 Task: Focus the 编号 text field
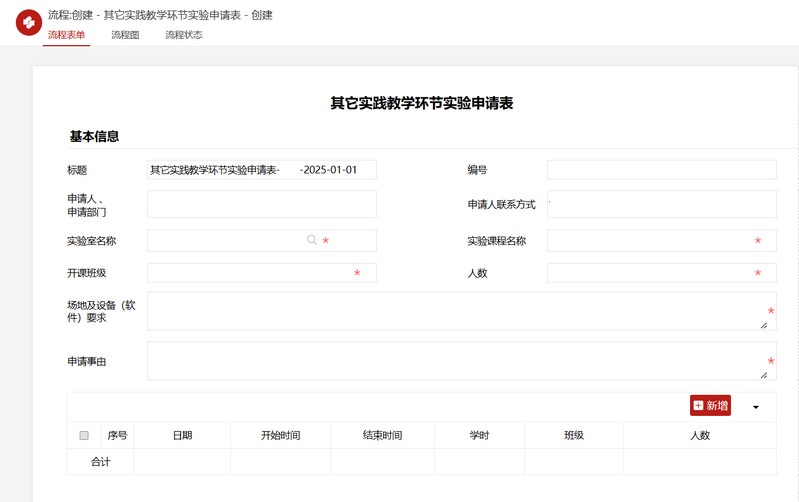click(661, 170)
